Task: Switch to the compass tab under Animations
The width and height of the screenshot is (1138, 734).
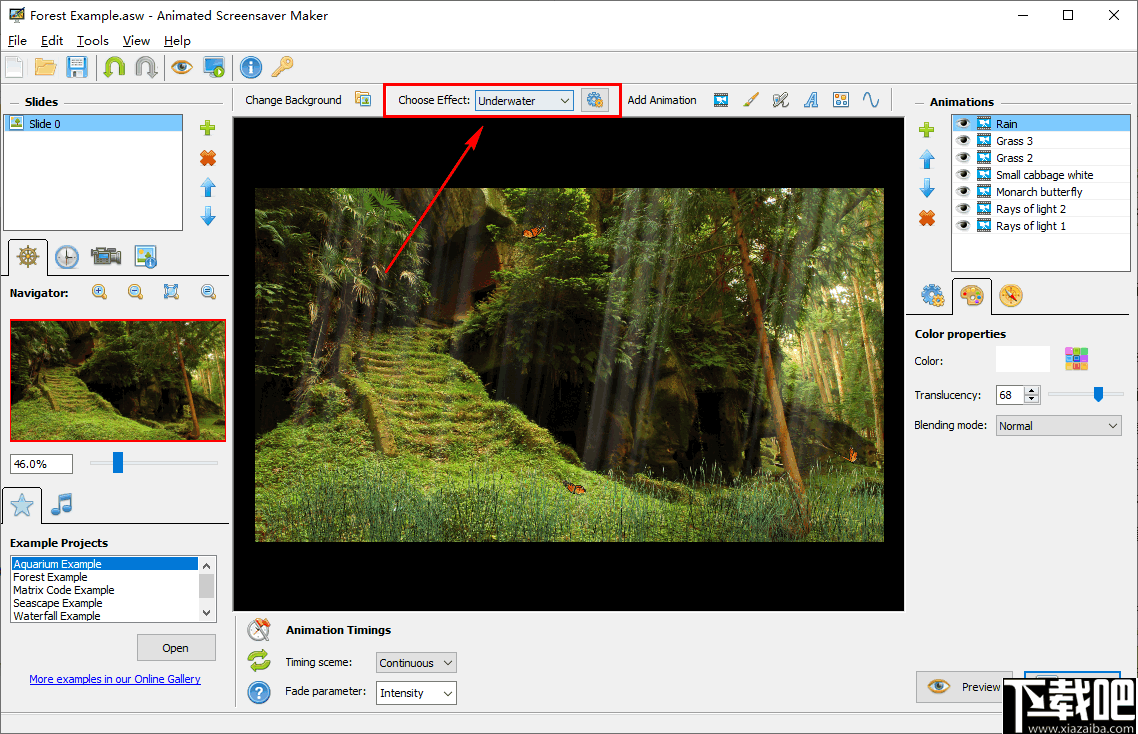Action: coord(1010,295)
